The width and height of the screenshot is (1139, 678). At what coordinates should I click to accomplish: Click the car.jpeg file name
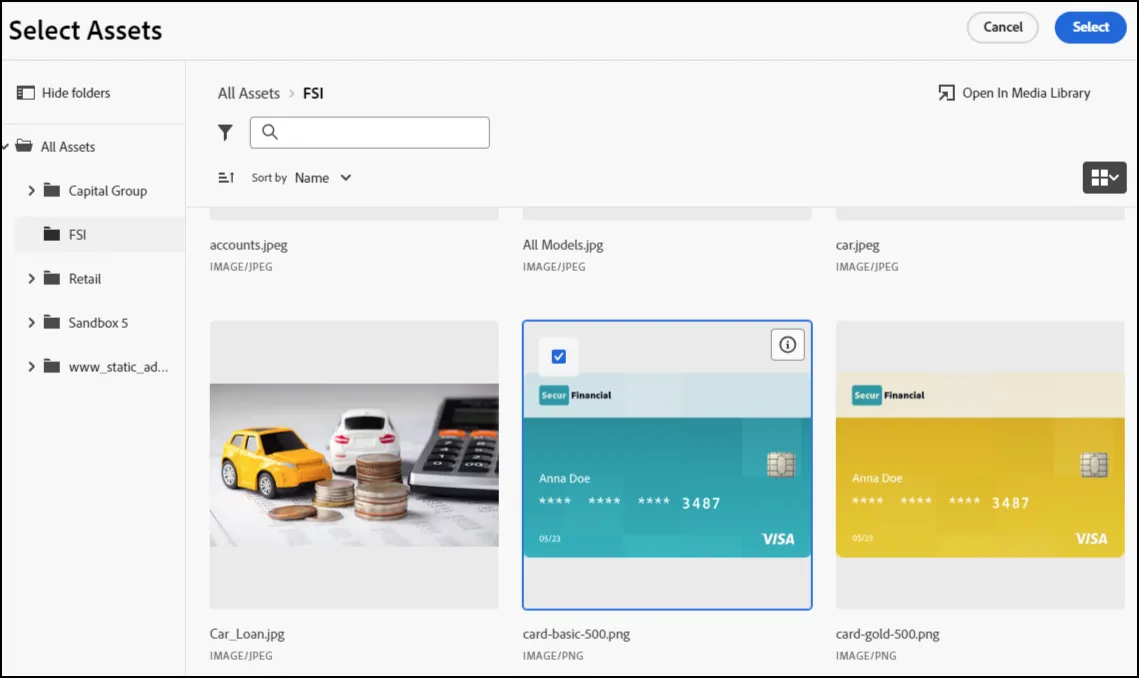(857, 245)
